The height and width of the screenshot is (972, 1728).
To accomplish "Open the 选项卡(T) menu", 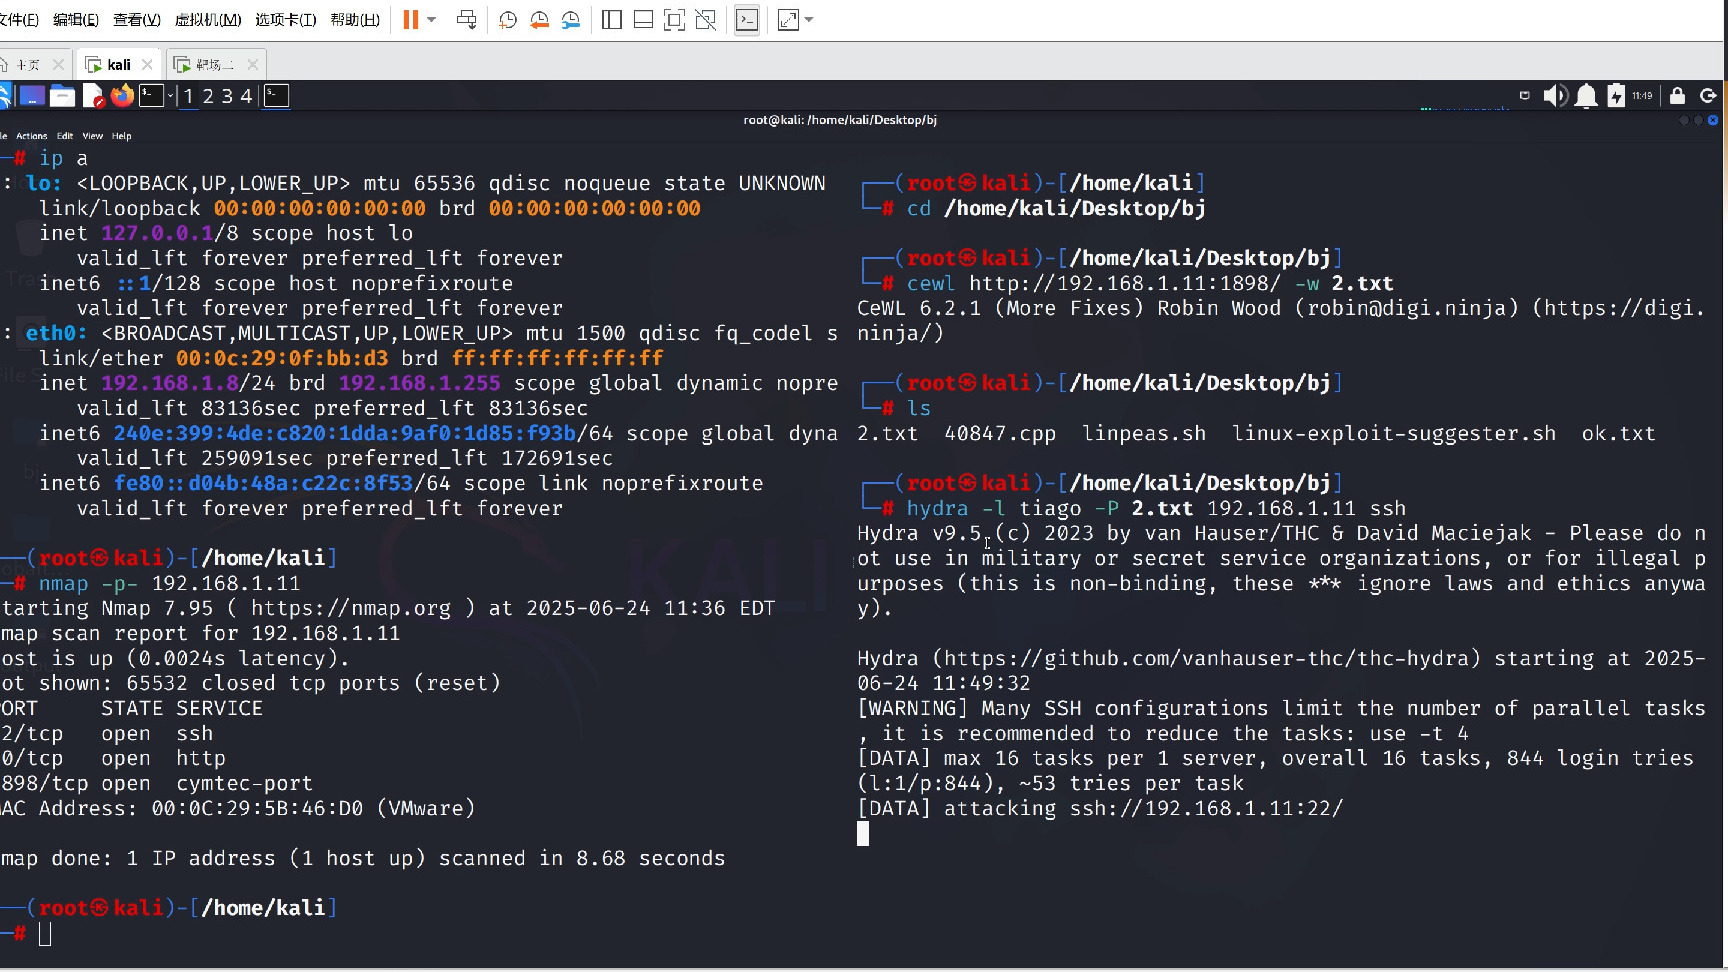I will click(x=286, y=20).
